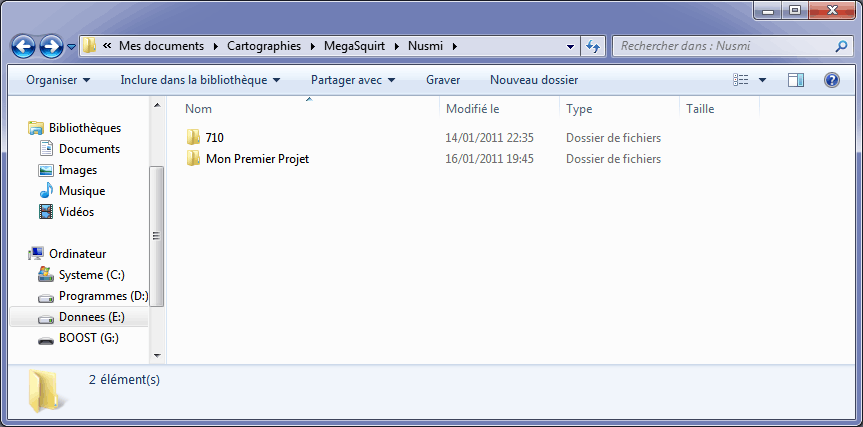Open the help question mark icon

(831, 80)
